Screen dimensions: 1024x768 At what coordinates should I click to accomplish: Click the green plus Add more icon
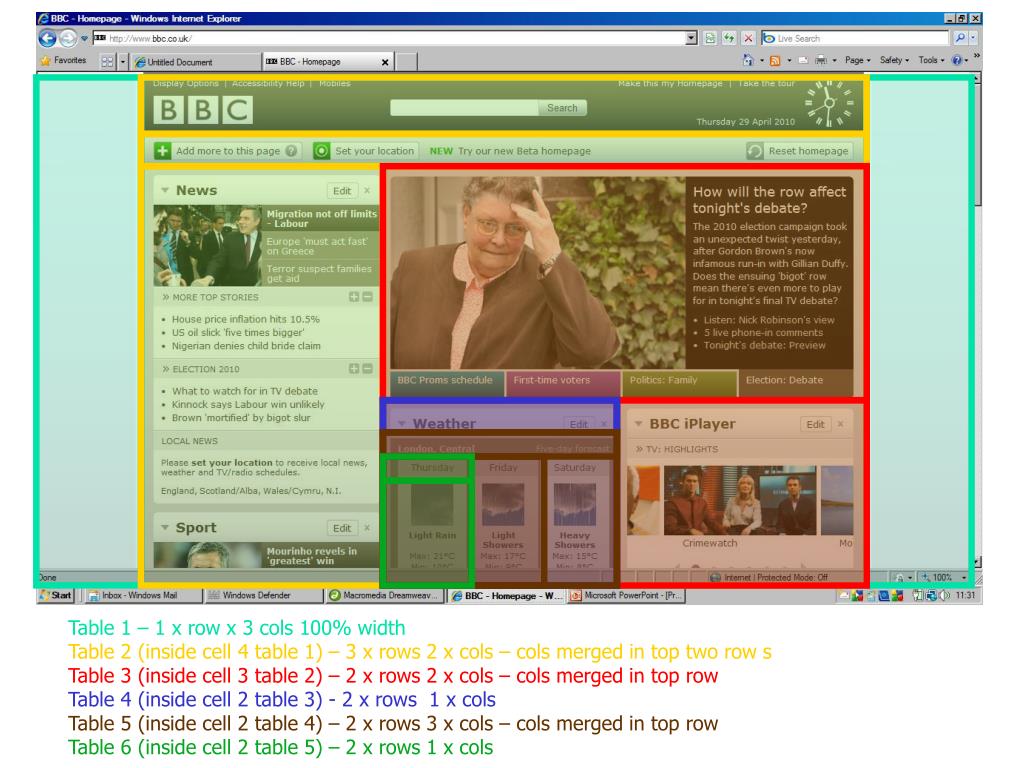click(162, 151)
